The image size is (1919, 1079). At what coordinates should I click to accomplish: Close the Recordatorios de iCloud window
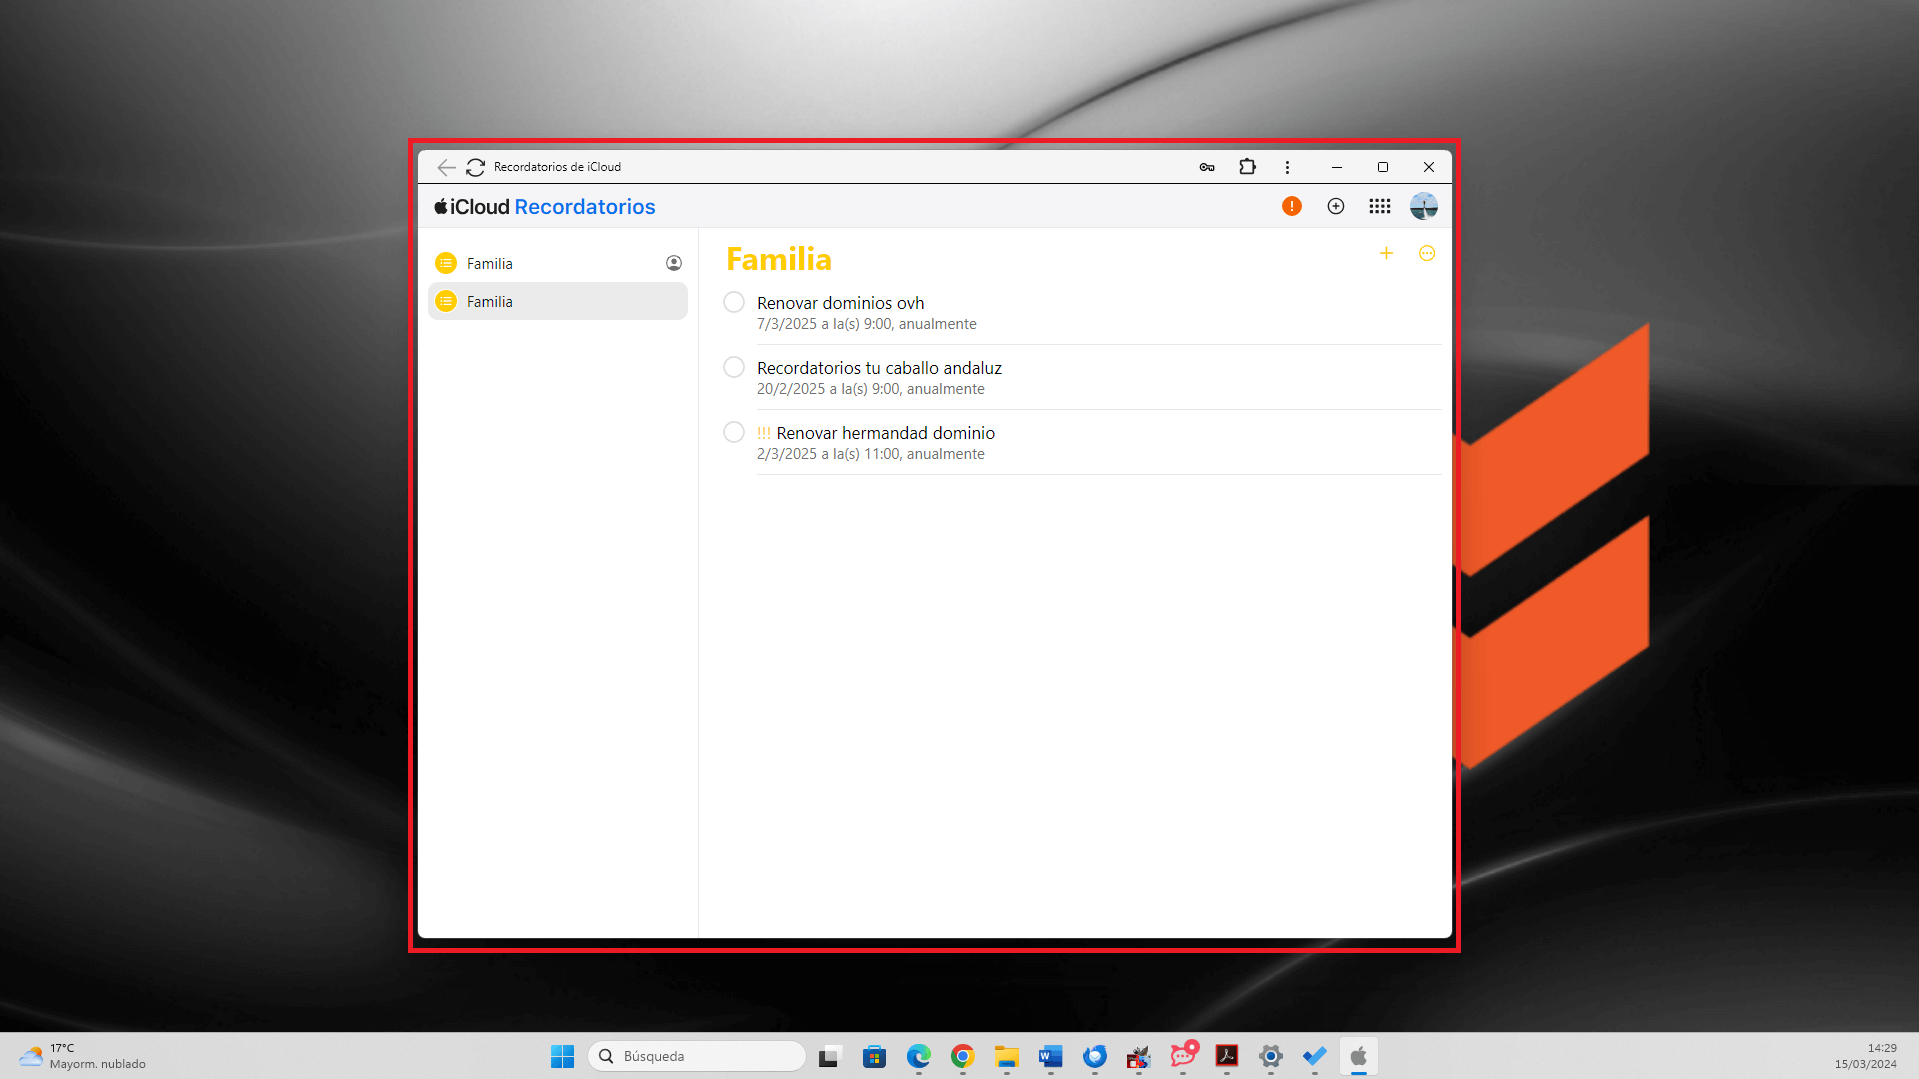click(x=1428, y=167)
